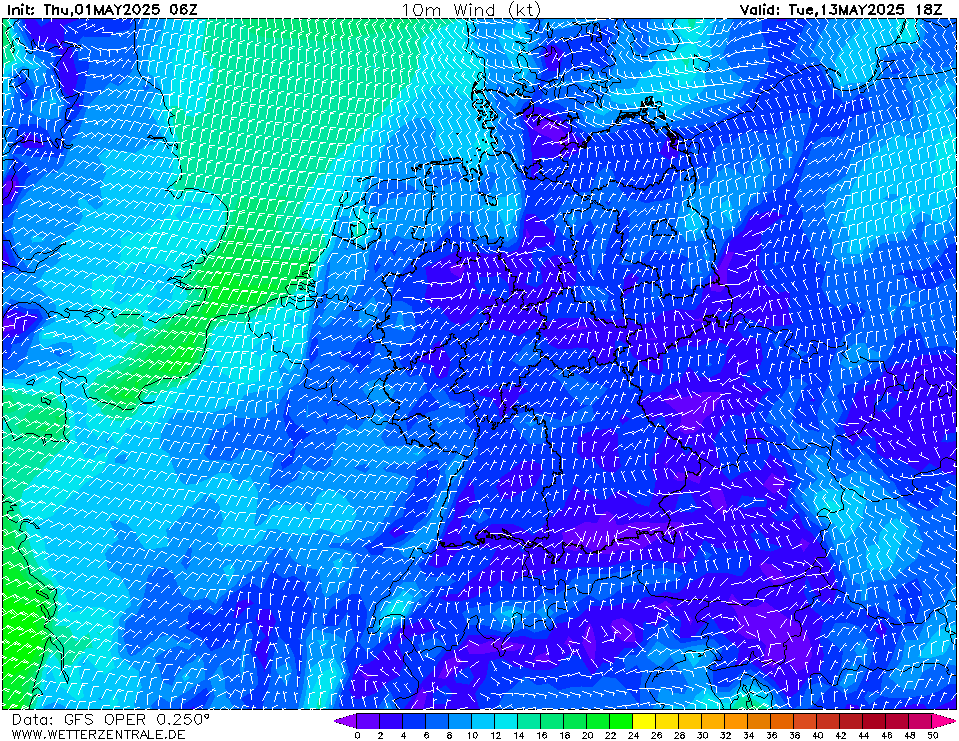
Task: Click the '50' scale label
Action: point(933,735)
